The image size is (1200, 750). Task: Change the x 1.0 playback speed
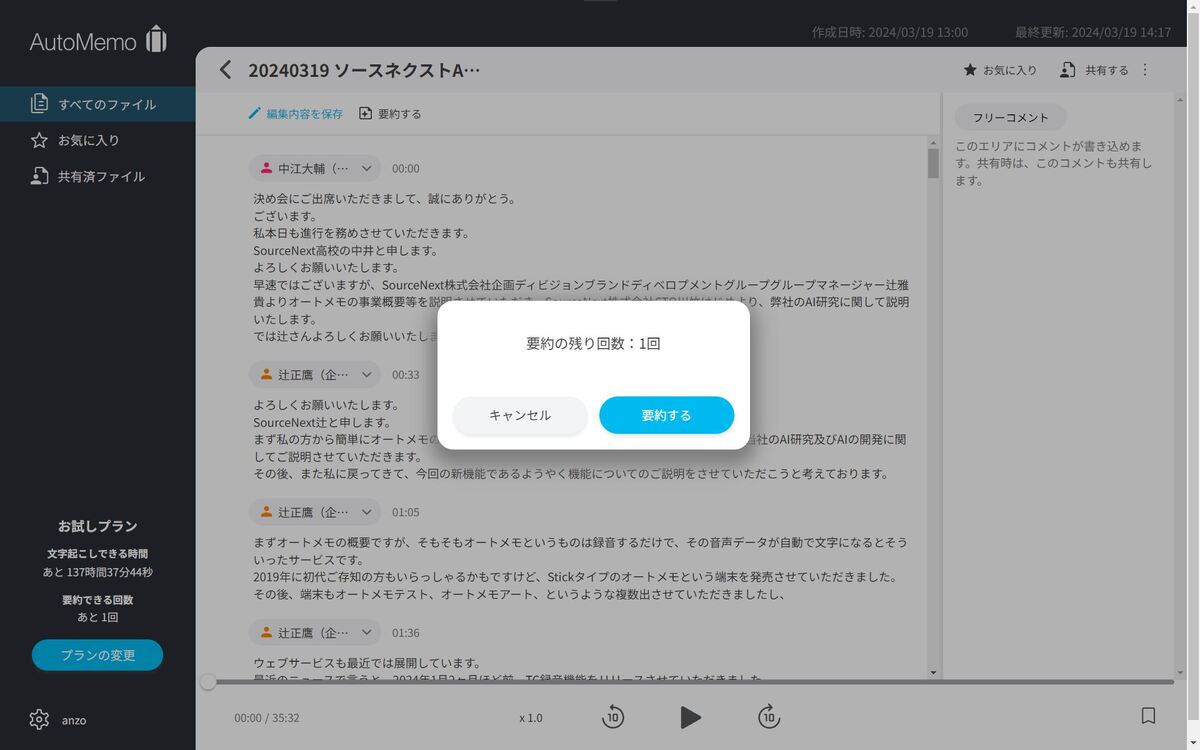coord(531,717)
